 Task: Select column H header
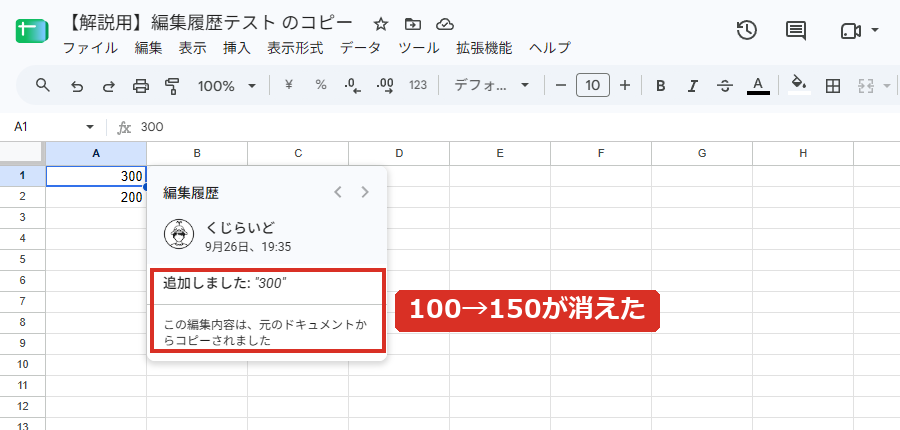click(803, 153)
